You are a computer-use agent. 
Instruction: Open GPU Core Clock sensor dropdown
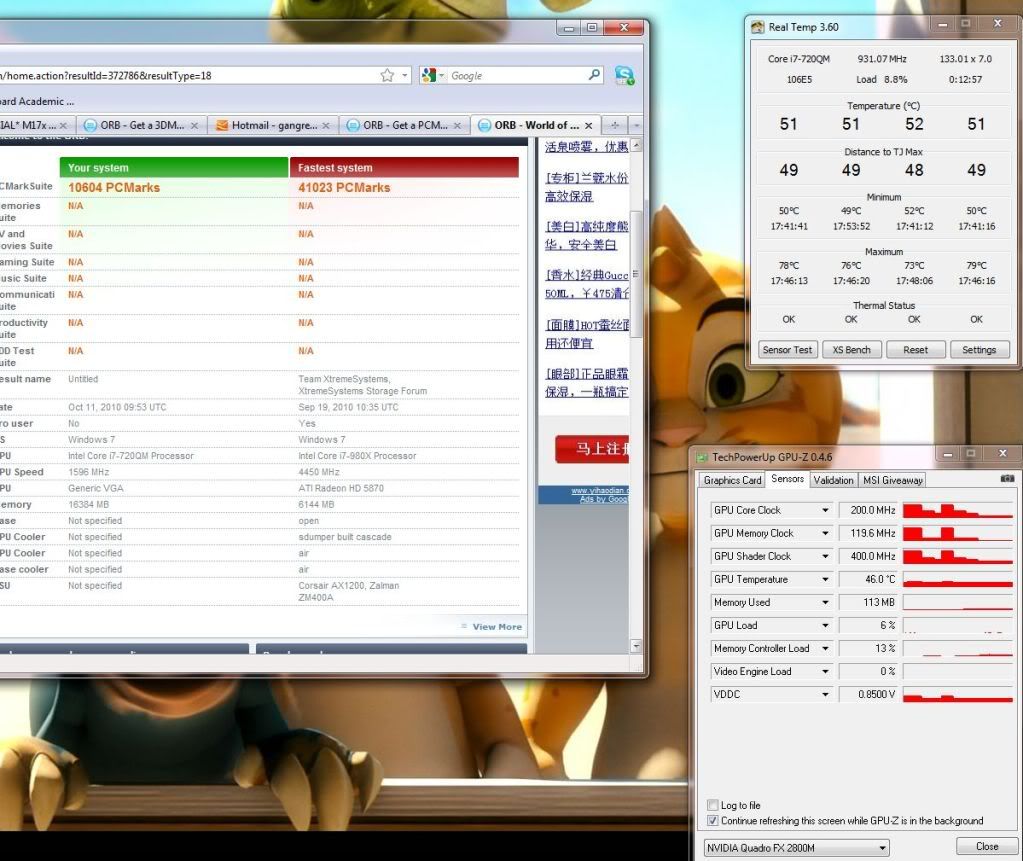pyautogui.click(x=825, y=510)
